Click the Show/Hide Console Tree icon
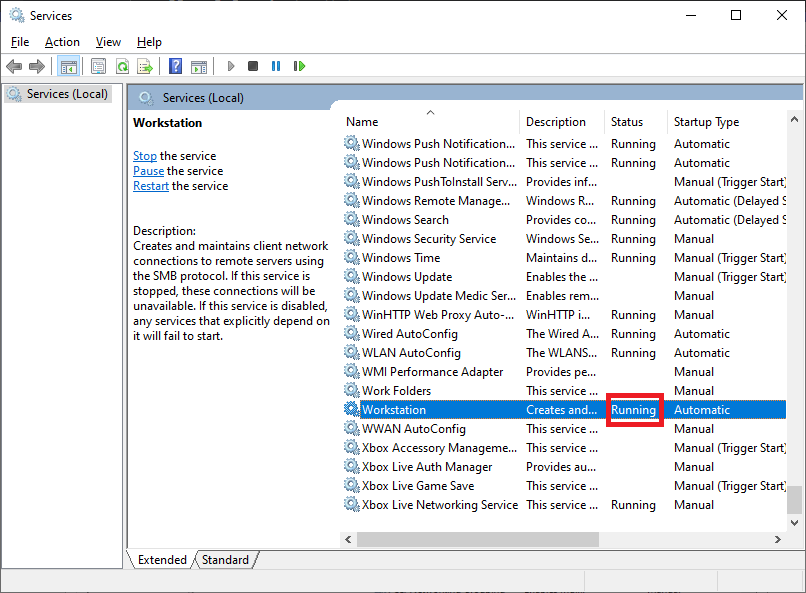 coord(69,66)
